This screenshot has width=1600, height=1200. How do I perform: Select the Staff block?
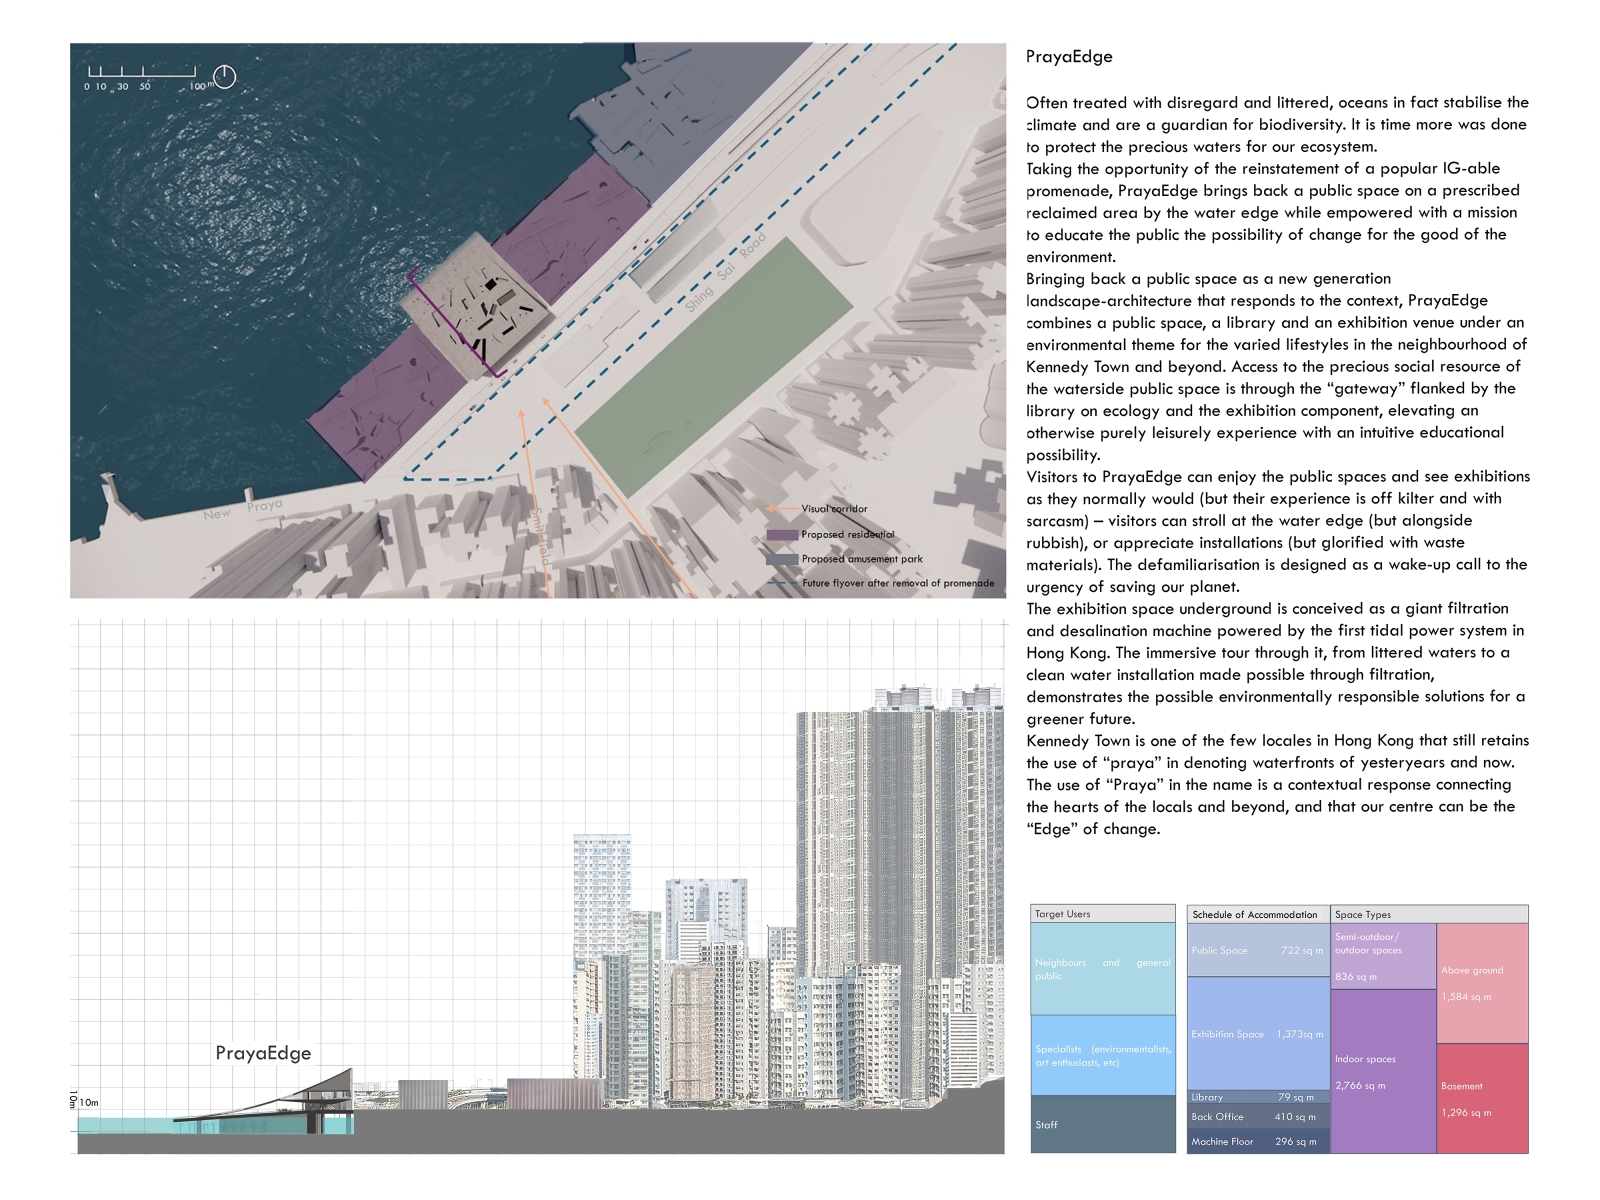click(x=1102, y=1124)
